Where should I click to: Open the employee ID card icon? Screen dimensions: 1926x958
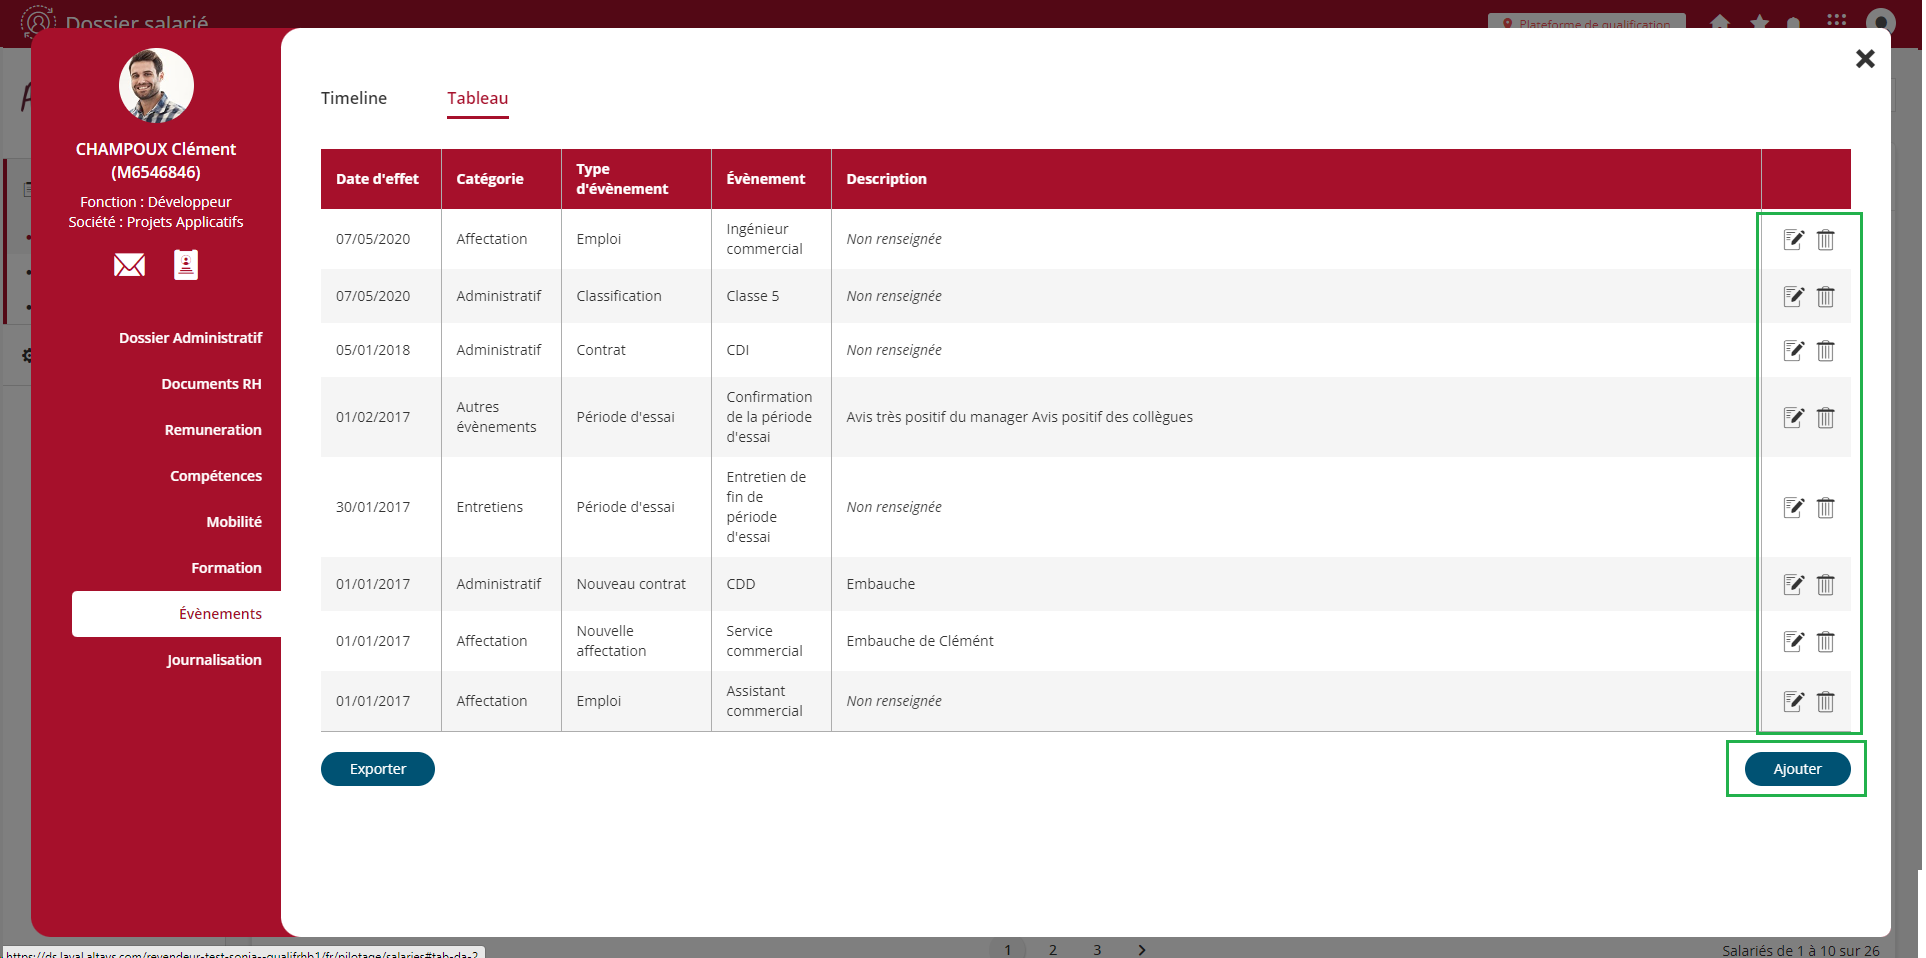click(x=186, y=265)
